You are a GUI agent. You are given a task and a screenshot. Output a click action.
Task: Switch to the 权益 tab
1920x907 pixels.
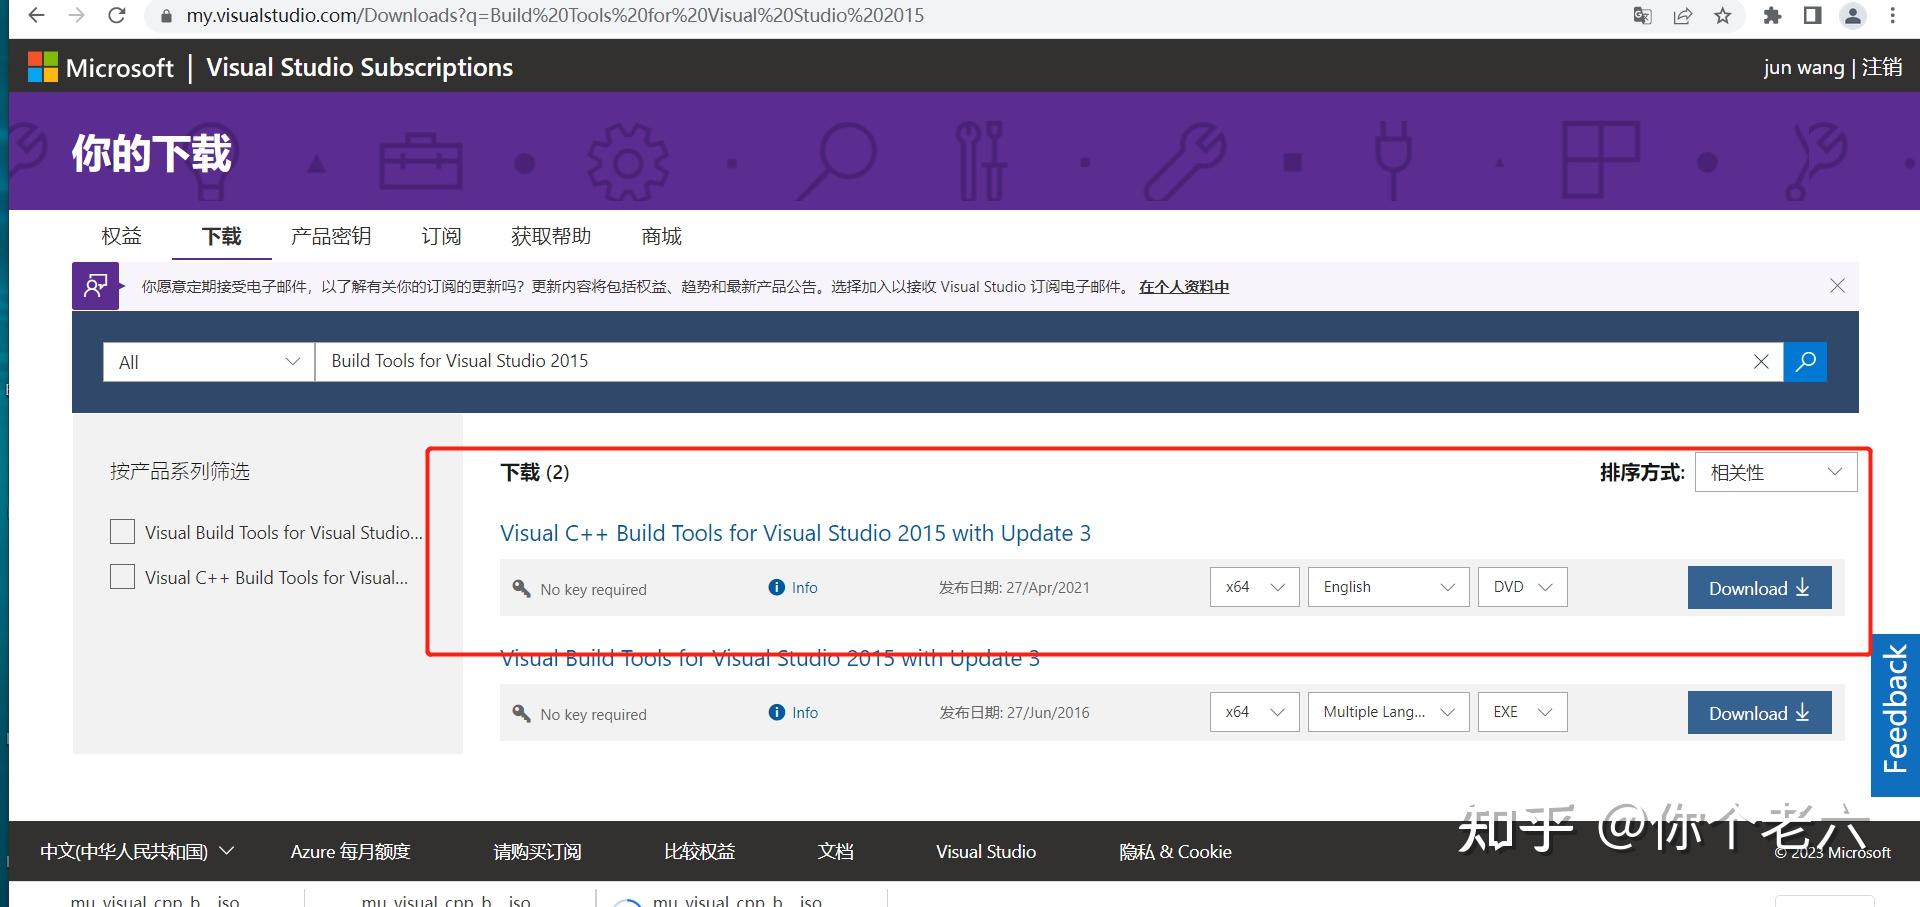click(x=121, y=236)
